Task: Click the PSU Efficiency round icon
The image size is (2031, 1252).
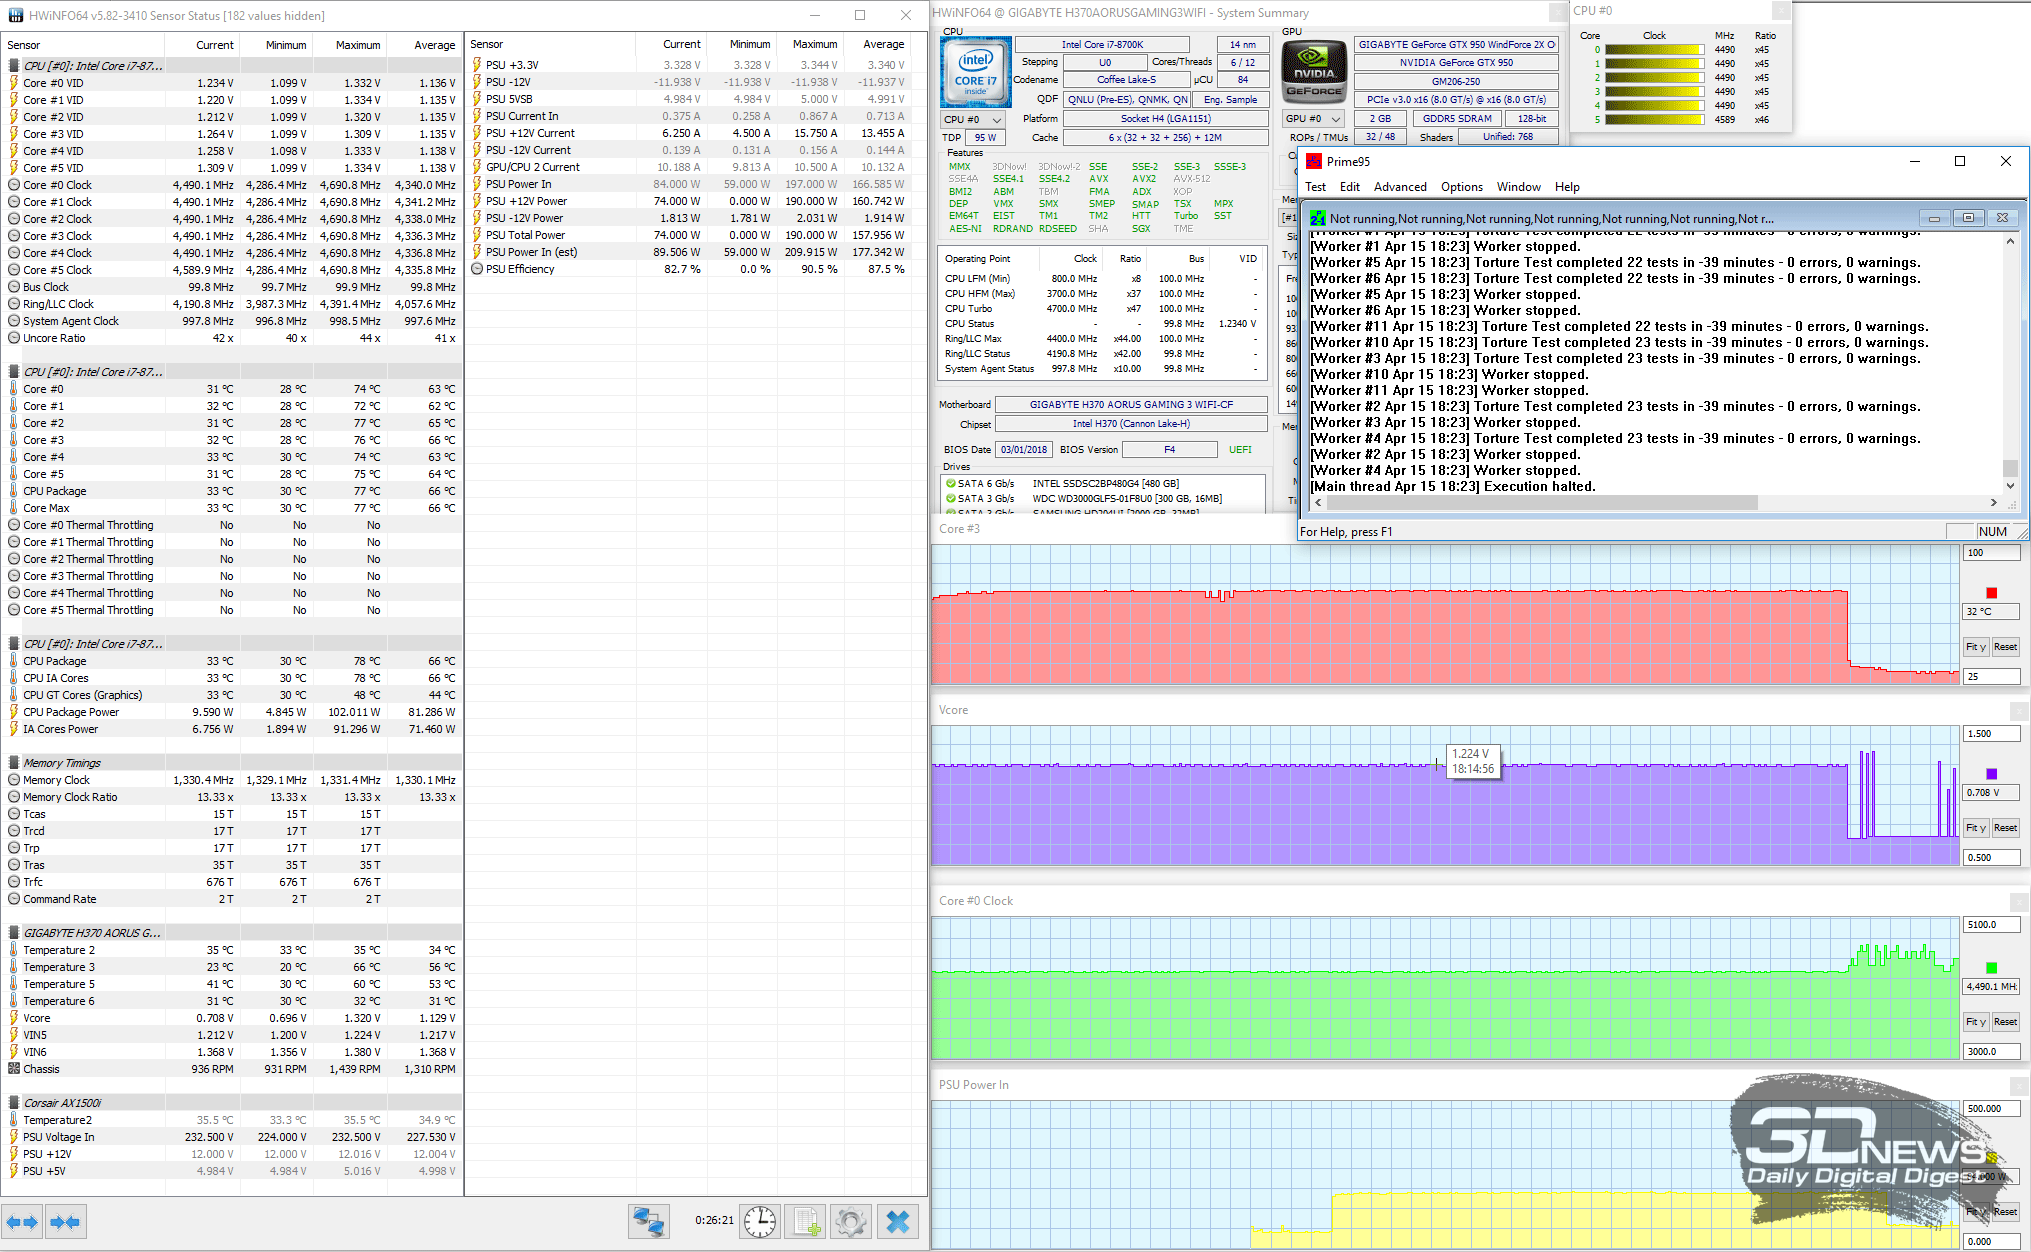Action: (477, 269)
